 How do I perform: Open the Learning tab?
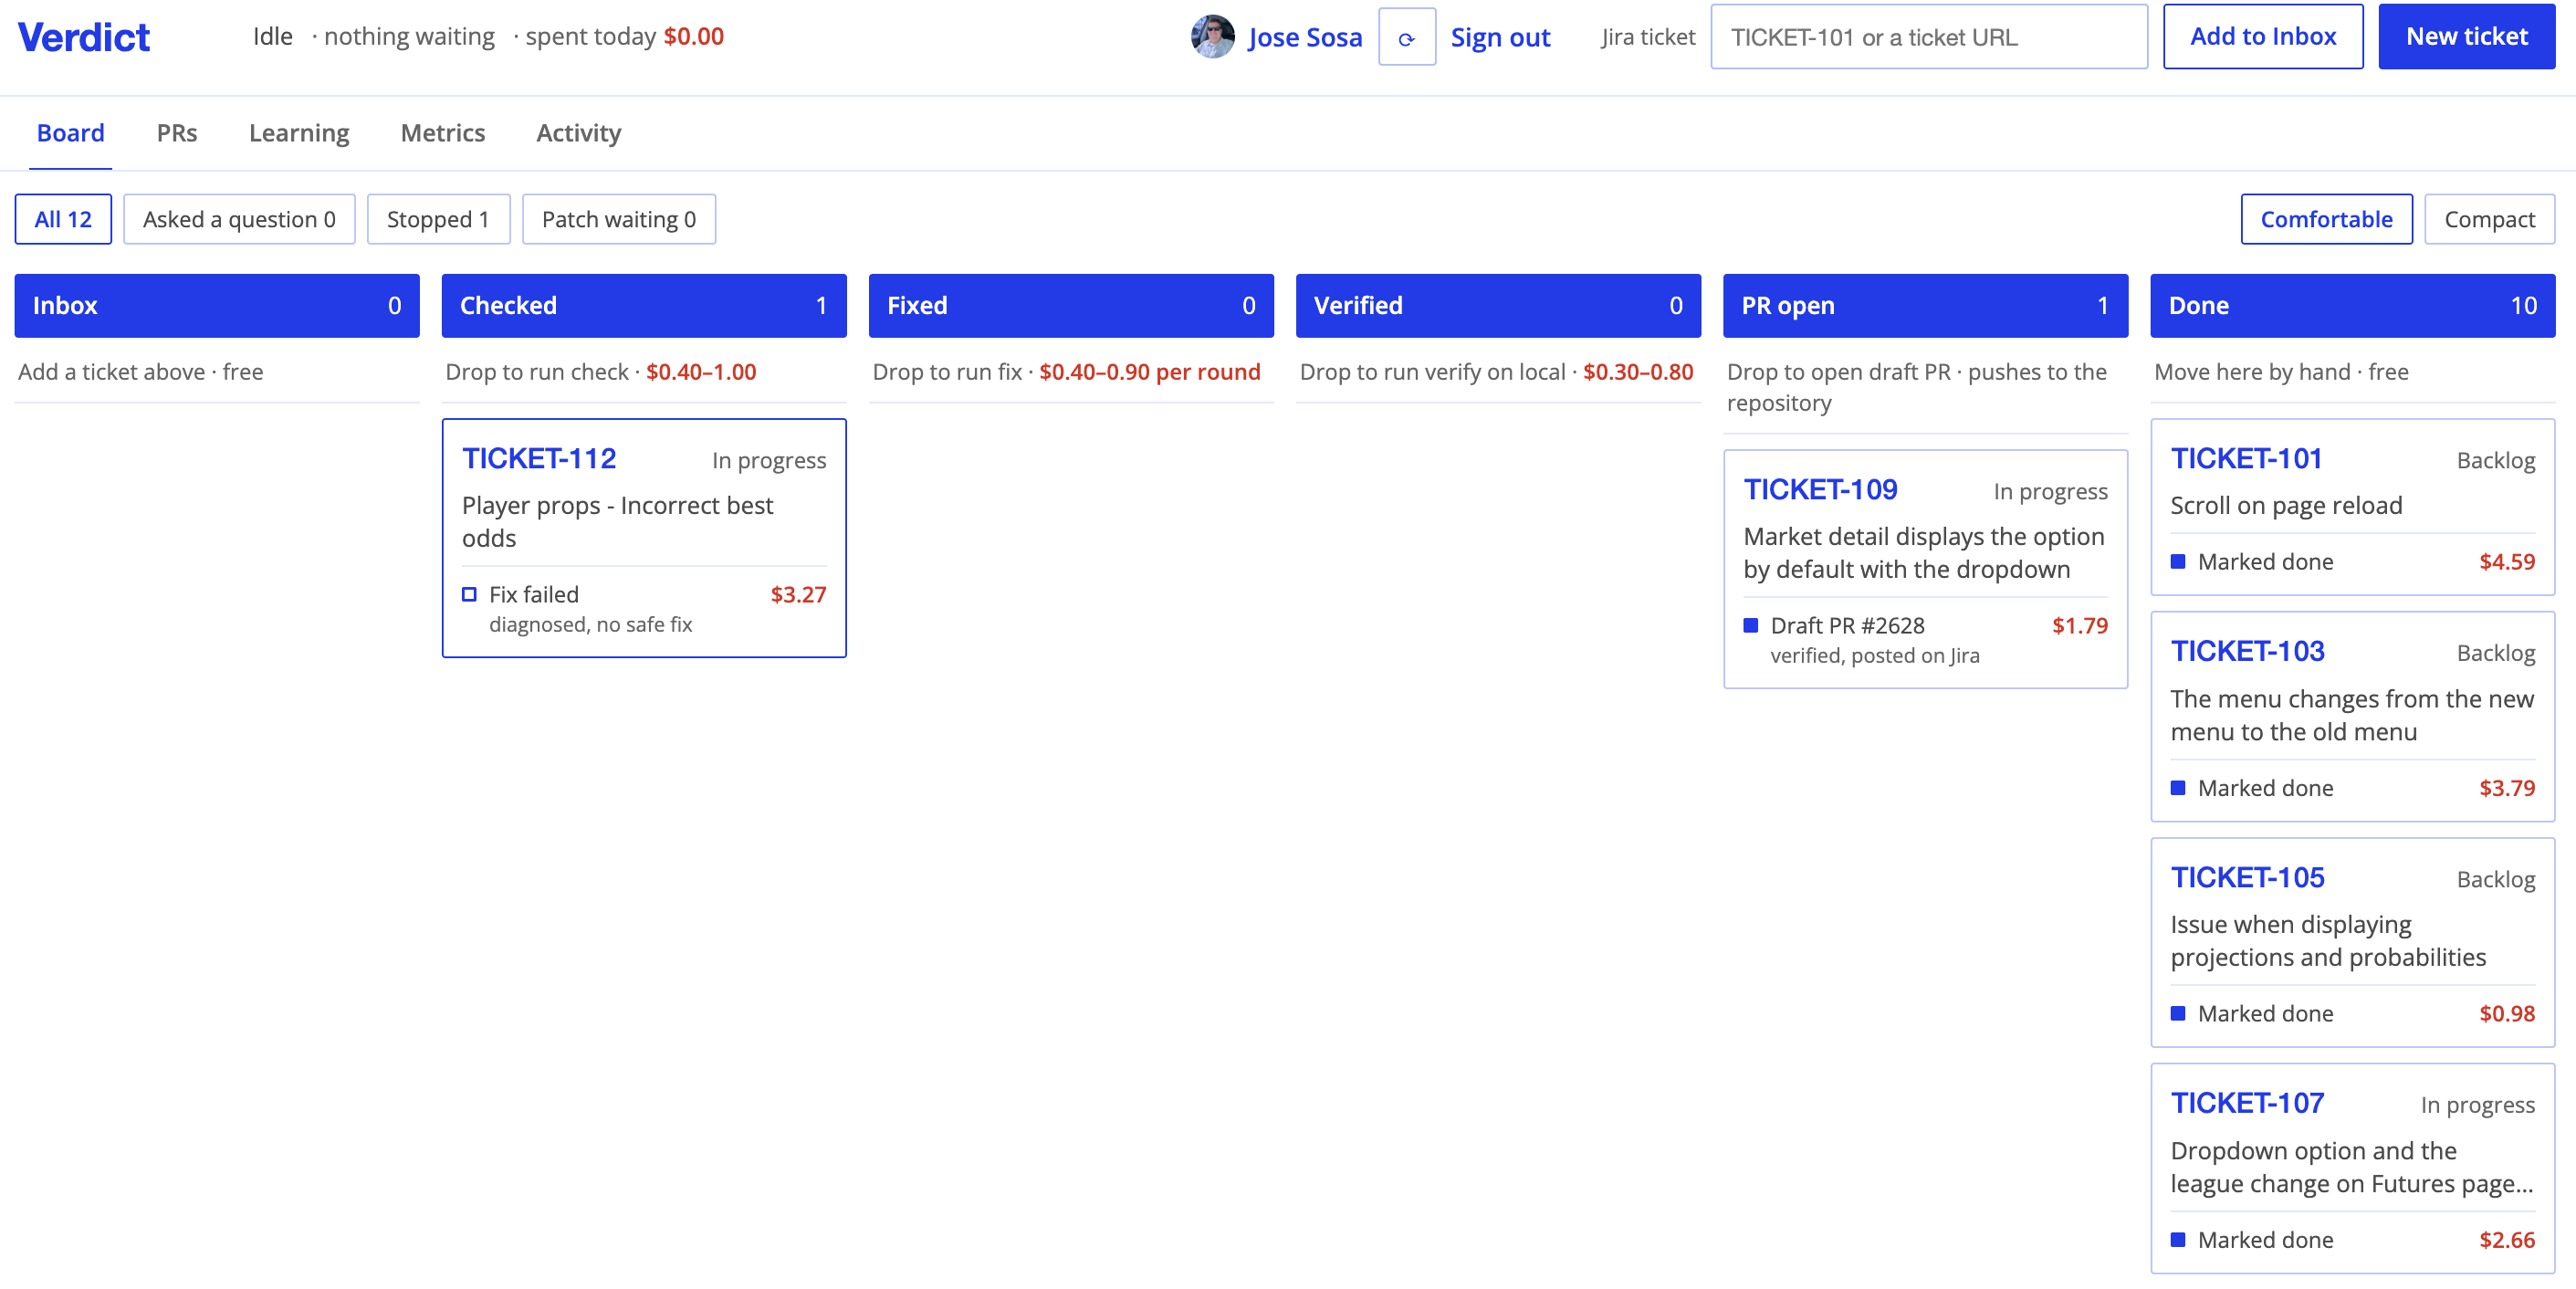(x=299, y=133)
